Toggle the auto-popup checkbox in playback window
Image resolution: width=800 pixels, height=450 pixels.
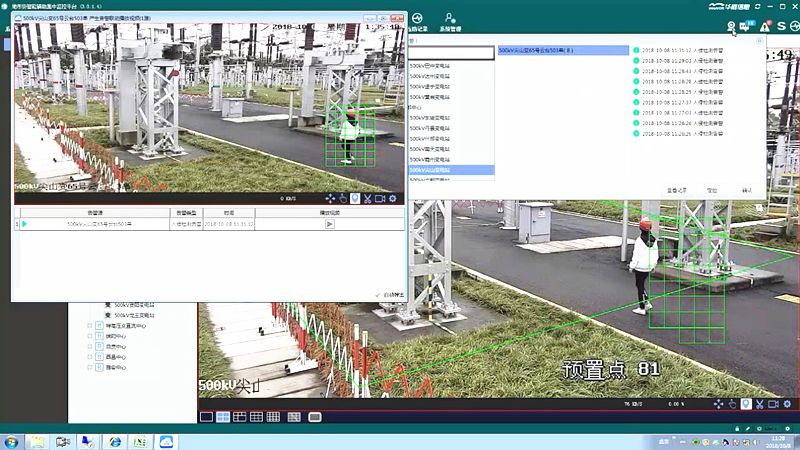378,295
